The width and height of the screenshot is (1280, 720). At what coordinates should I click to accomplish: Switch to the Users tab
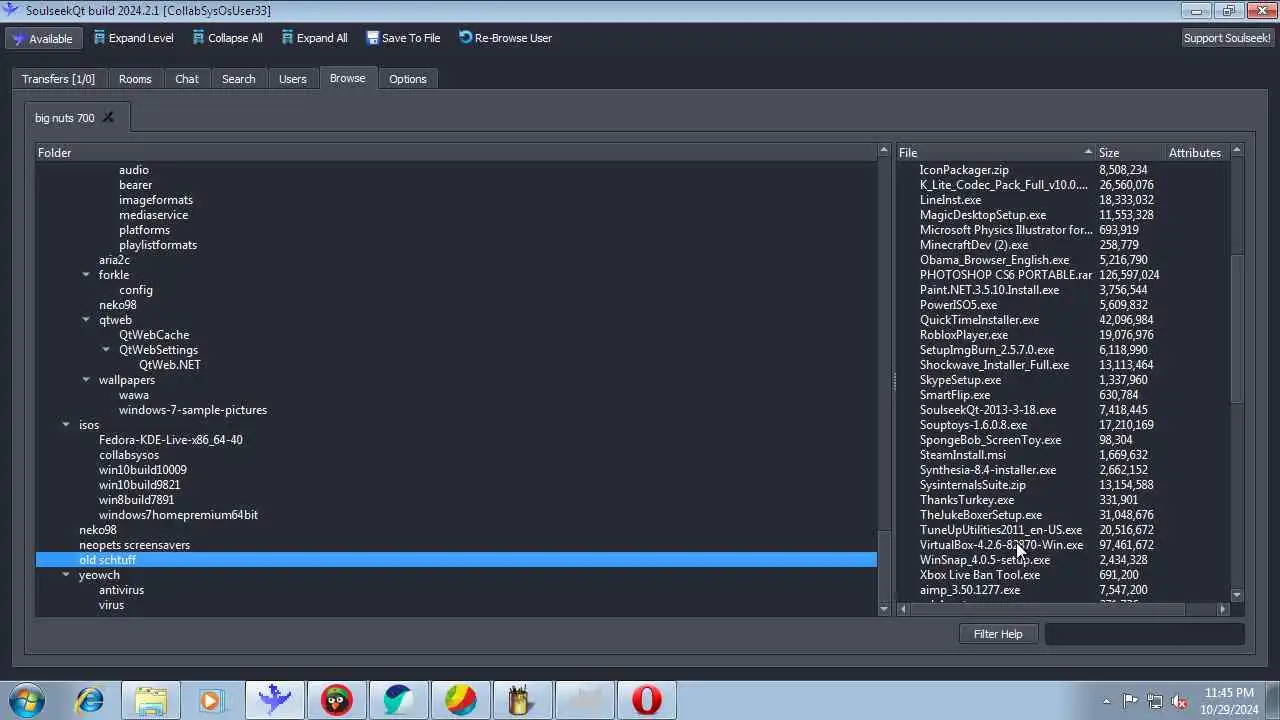(x=293, y=79)
